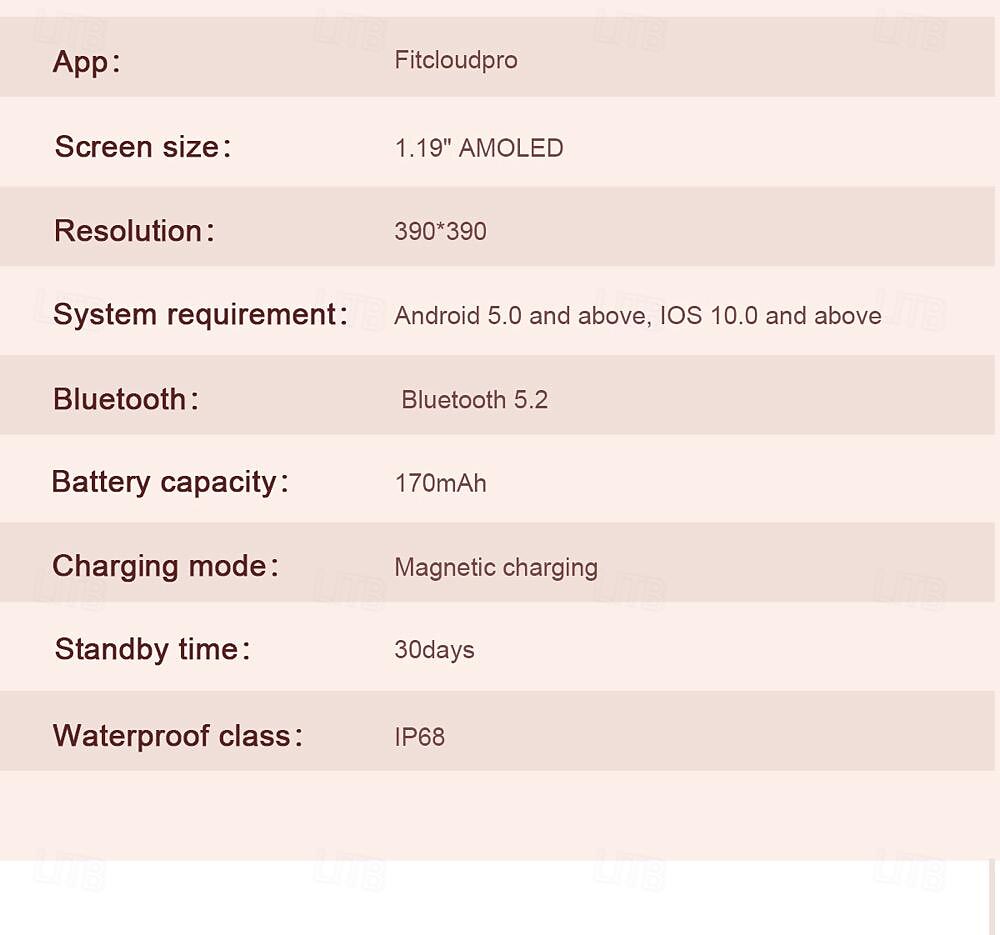The height and width of the screenshot is (935, 1000).
Task: Select the 170mAh battery value
Action: (x=440, y=483)
